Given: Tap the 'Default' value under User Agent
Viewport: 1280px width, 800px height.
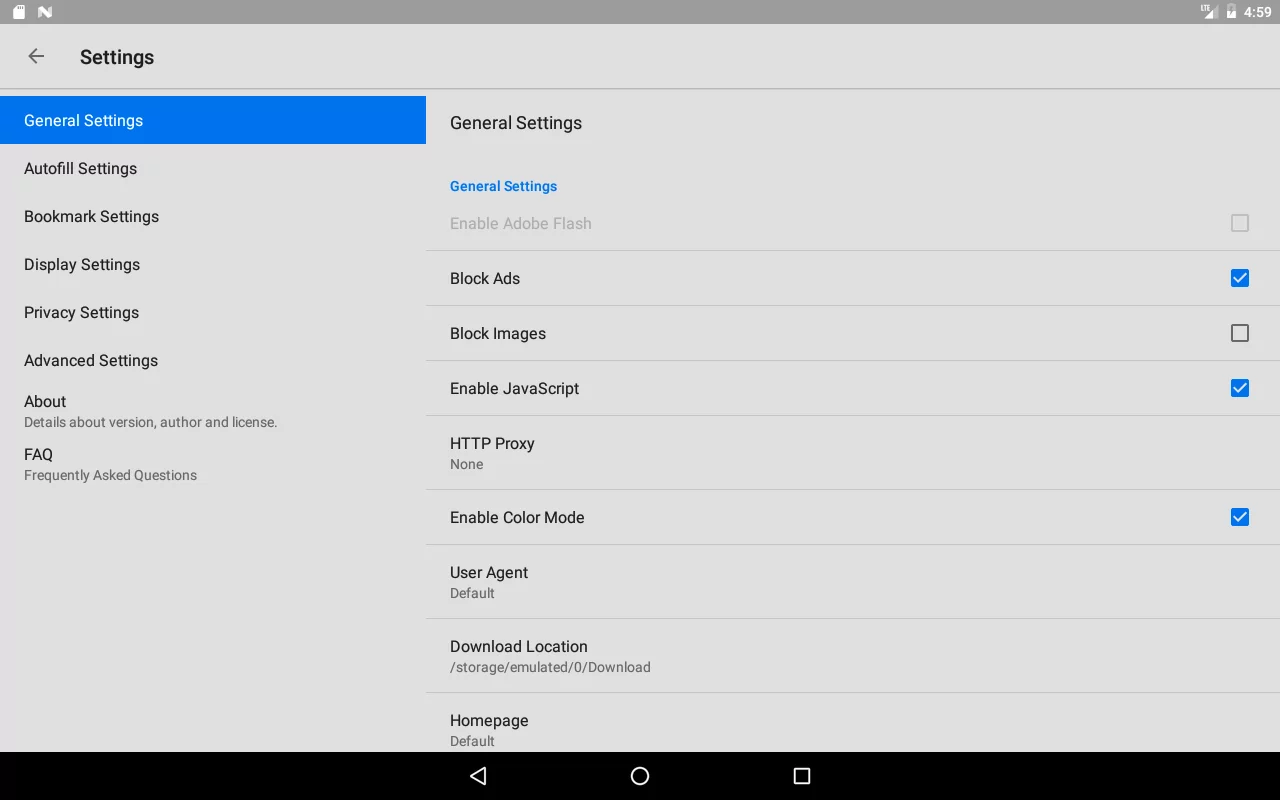Looking at the screenshot, I should coord(472,593).
